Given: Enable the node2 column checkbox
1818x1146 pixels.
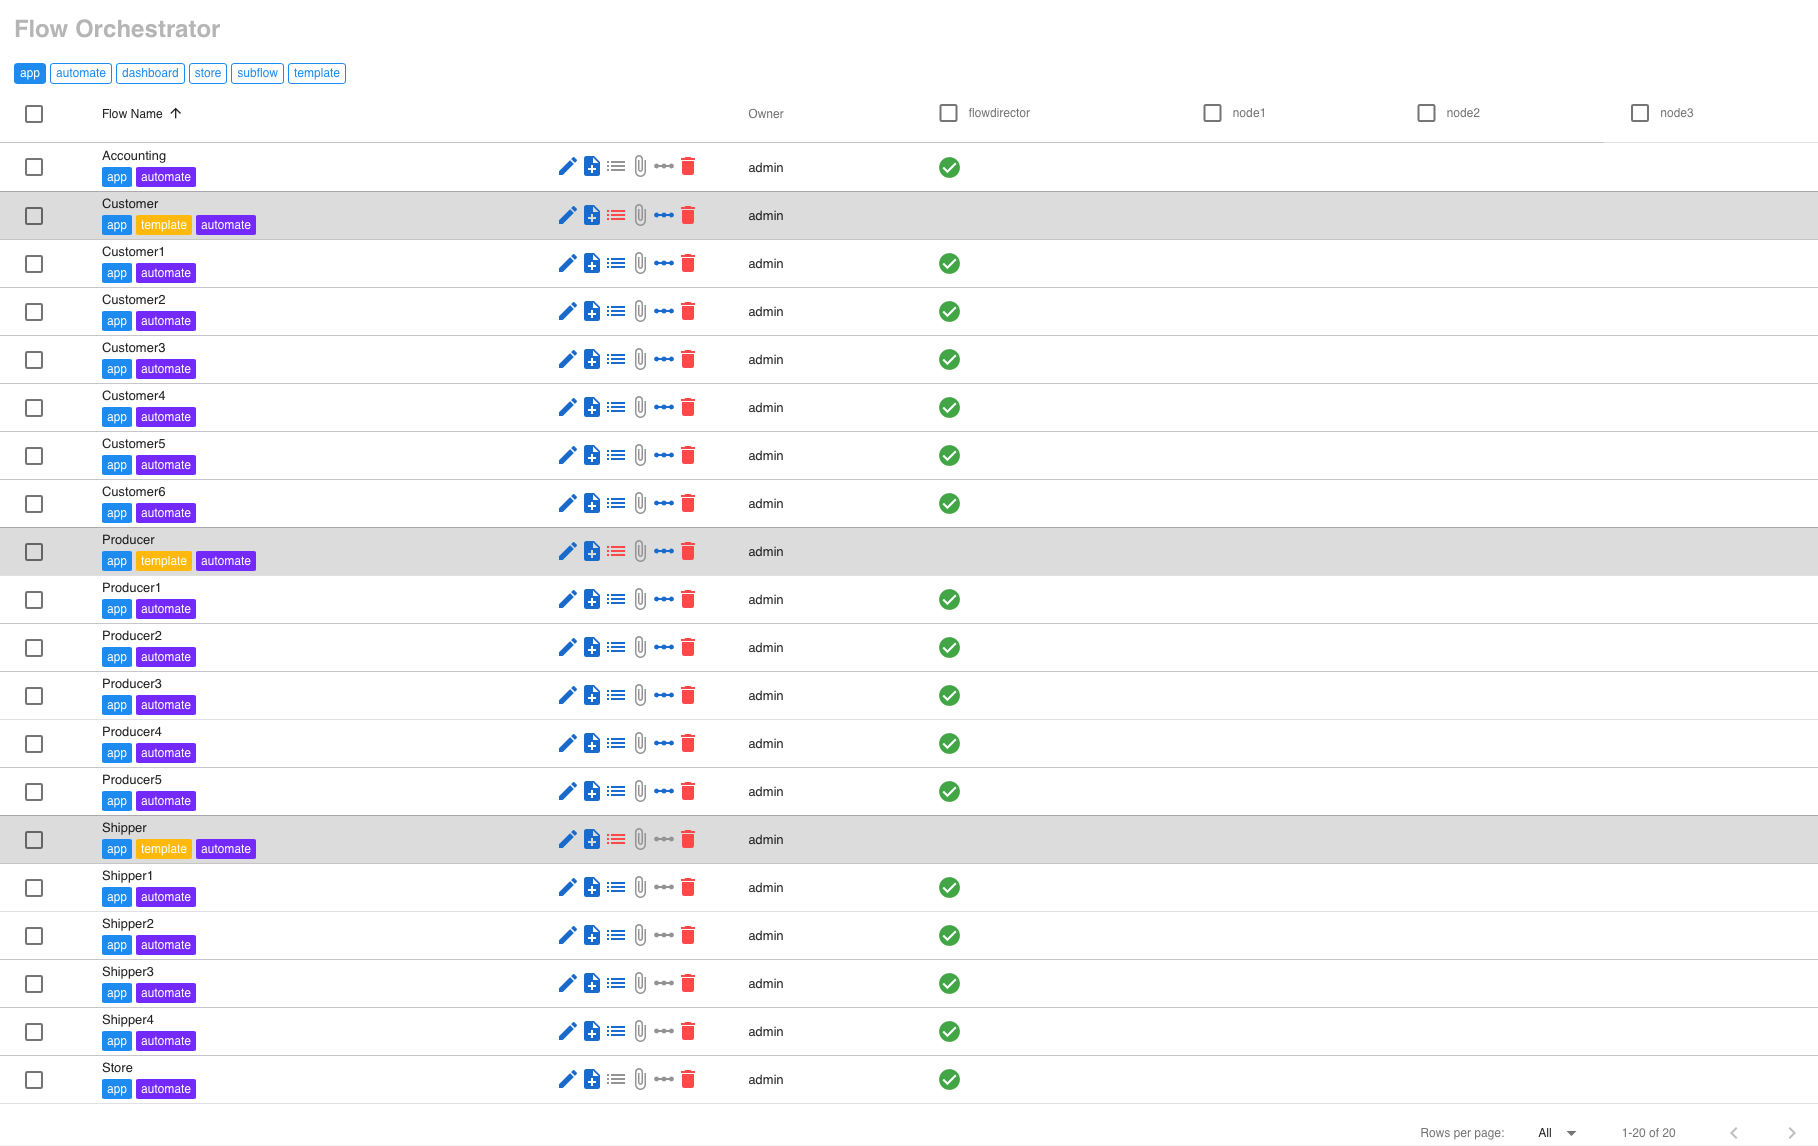Looking at the screenshot, I should point(1426,113).
